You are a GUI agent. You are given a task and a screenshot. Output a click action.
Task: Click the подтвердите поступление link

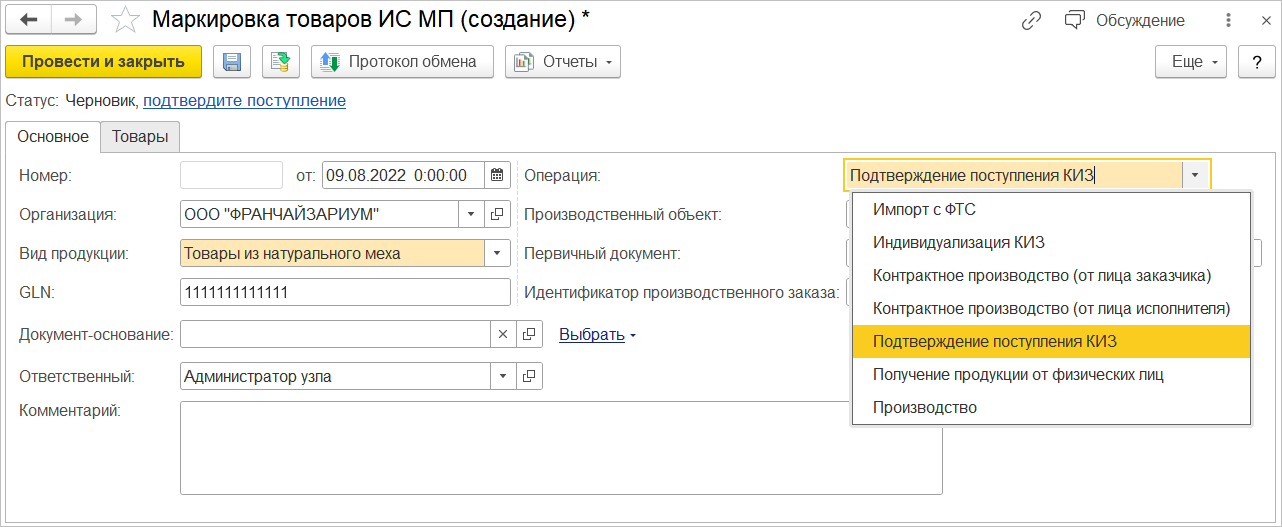pyautogui.click(x=244, y=100)
